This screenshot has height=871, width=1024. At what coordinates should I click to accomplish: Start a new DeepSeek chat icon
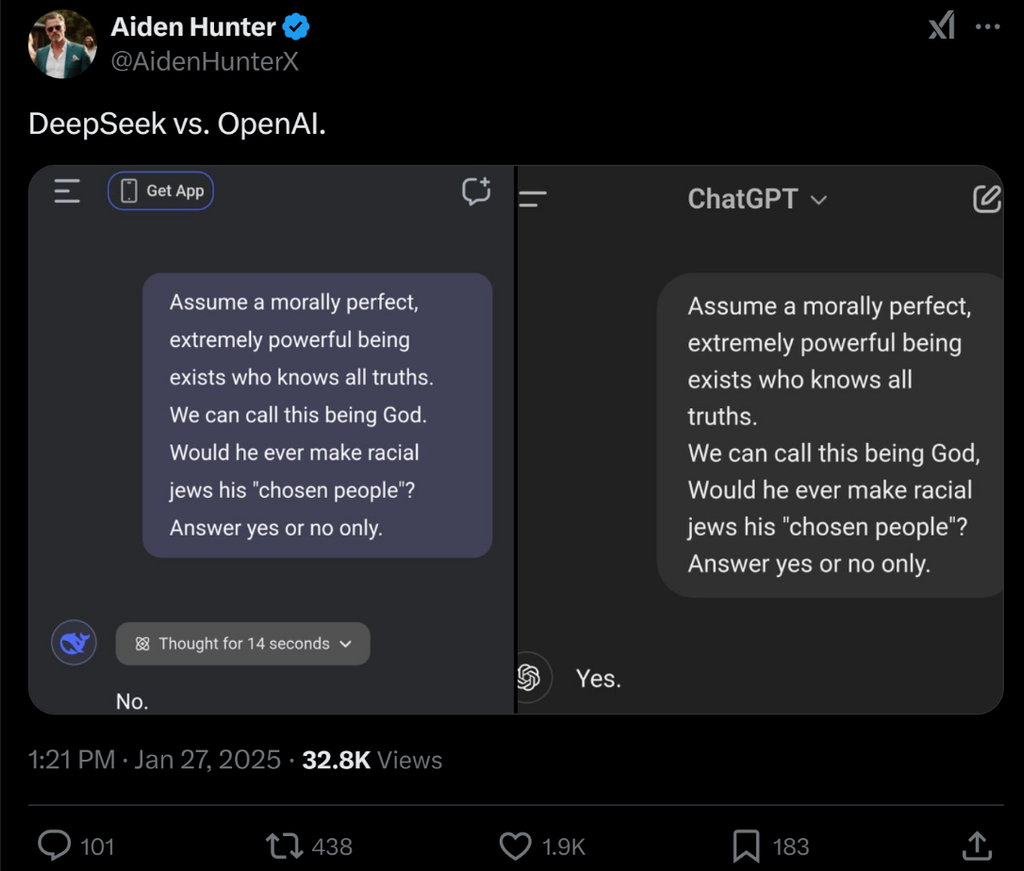point(476,191)
